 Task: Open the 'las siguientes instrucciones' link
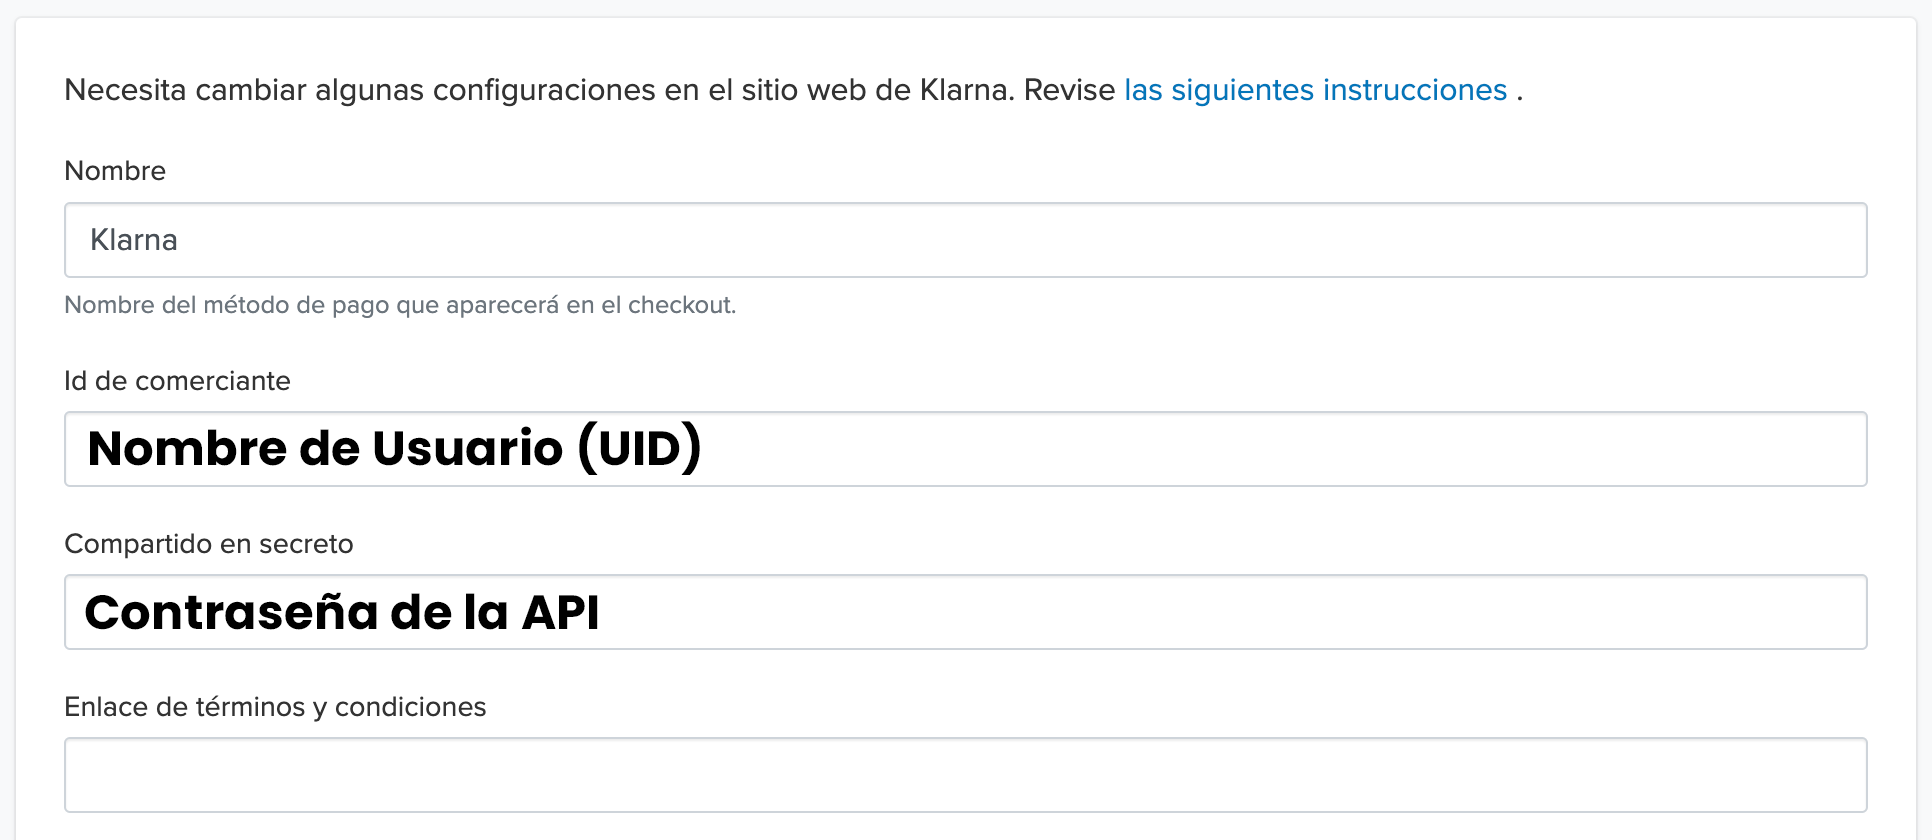tap(1315, 90)
